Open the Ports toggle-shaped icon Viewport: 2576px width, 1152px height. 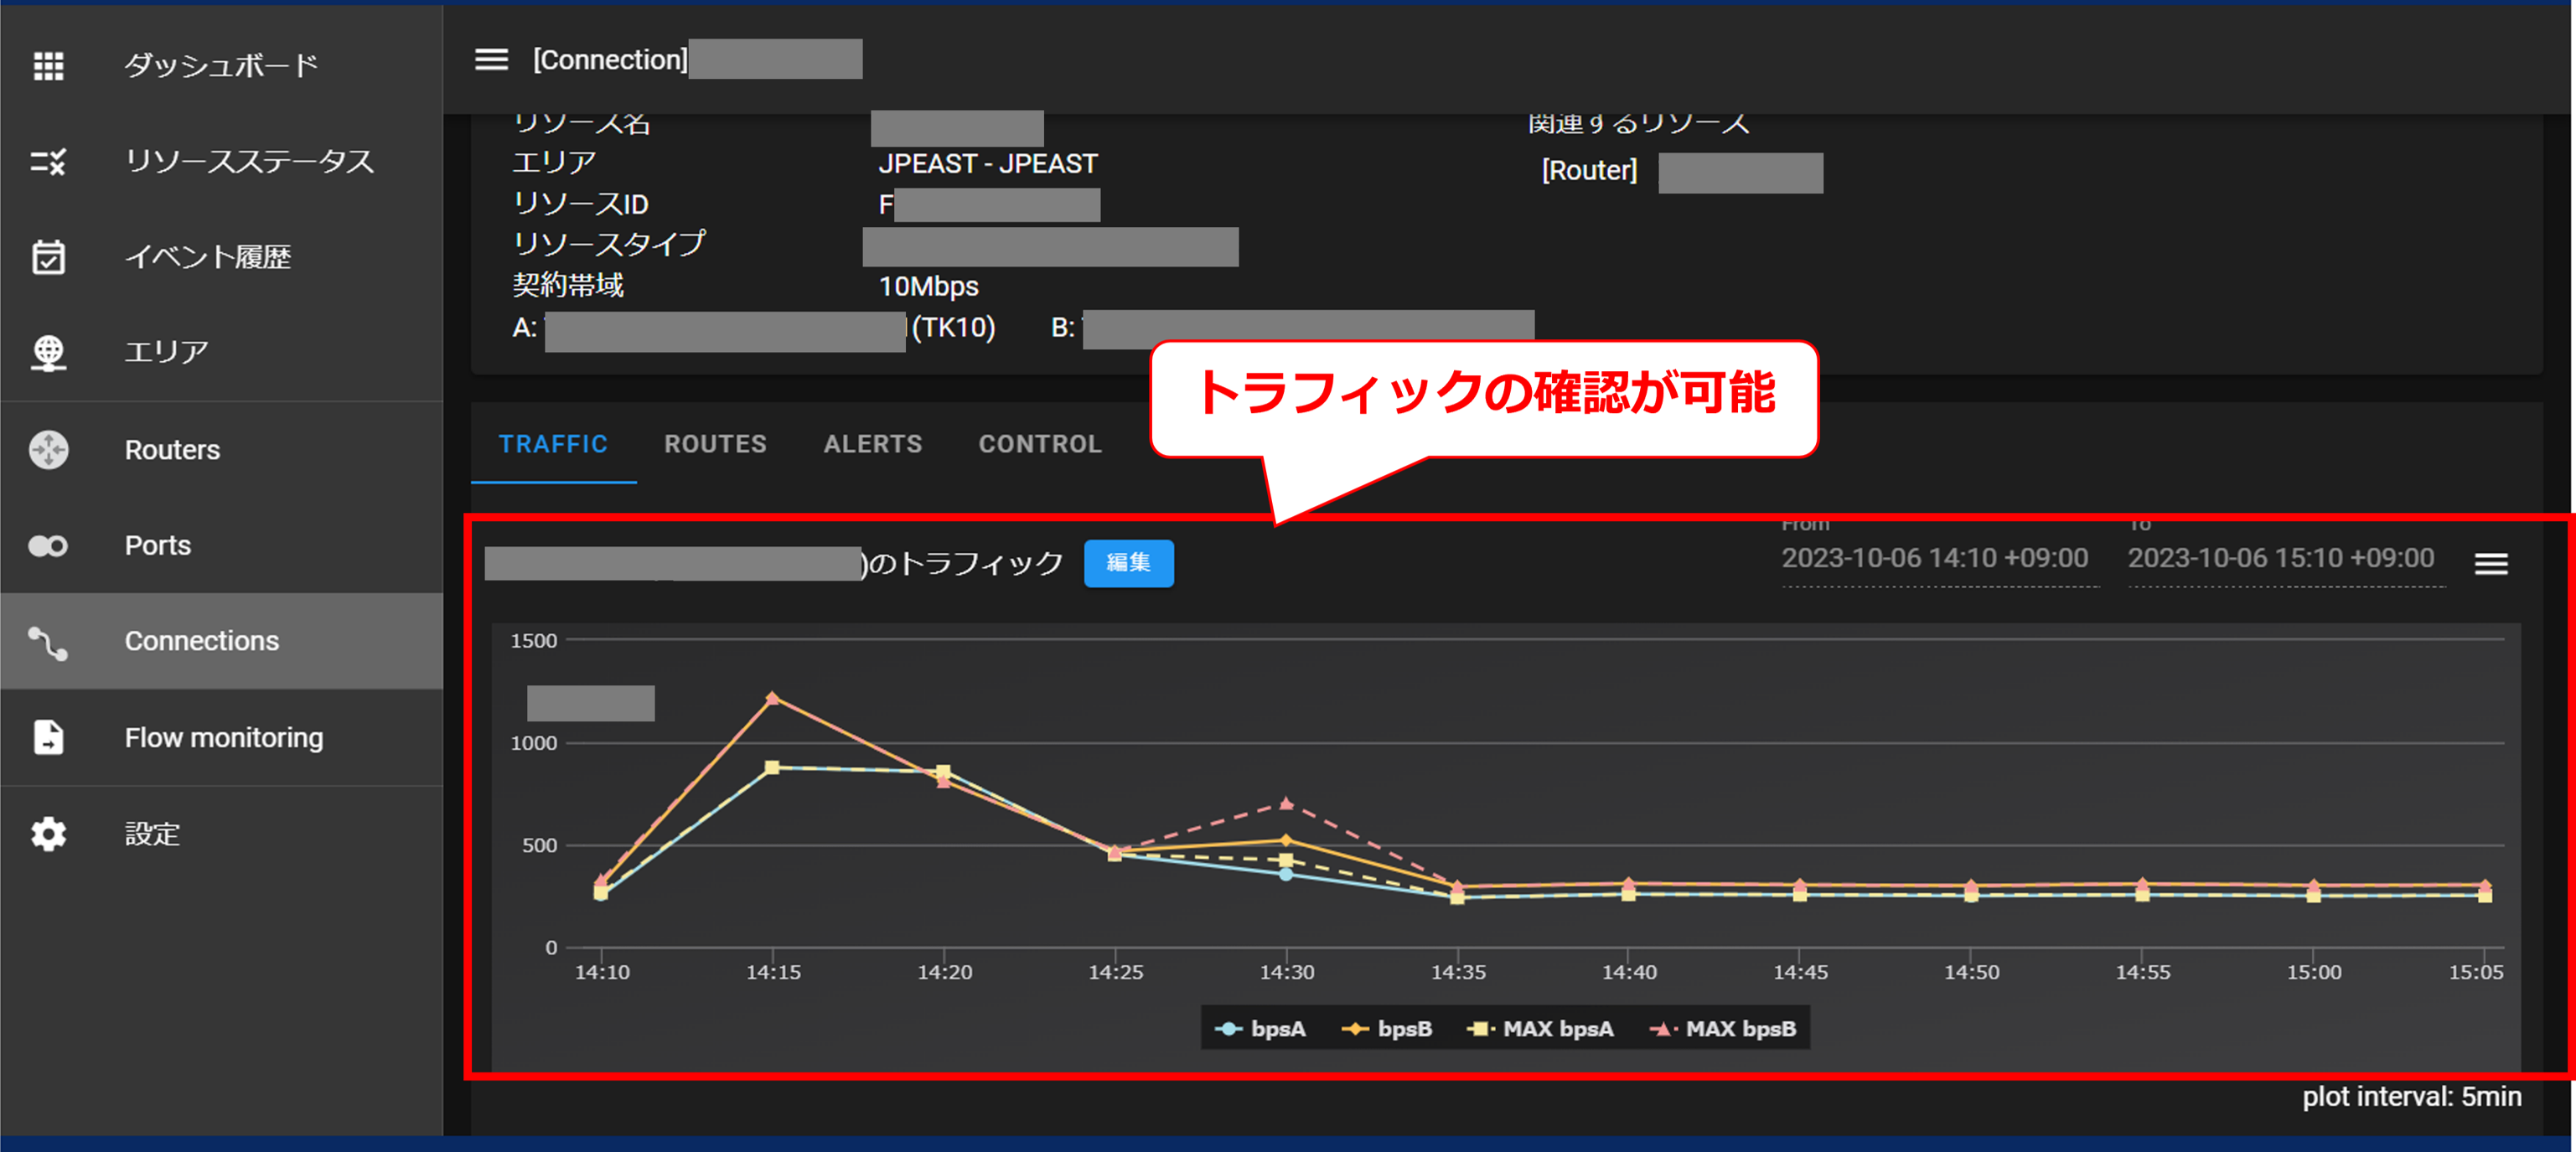(48, 545)
